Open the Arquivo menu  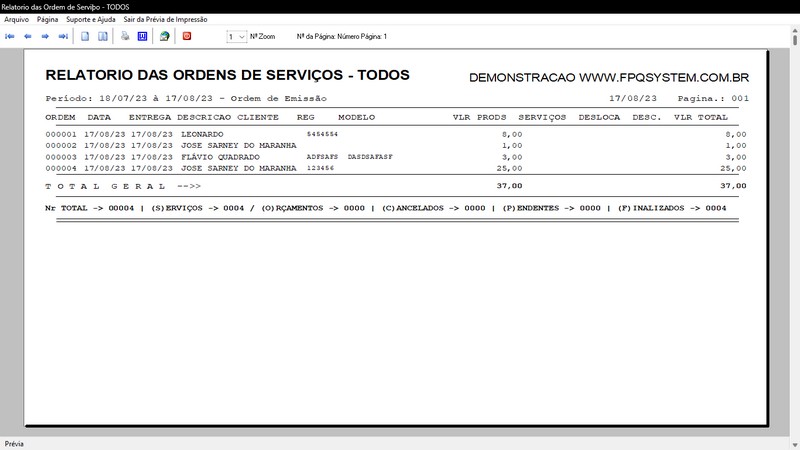[16, 19]
